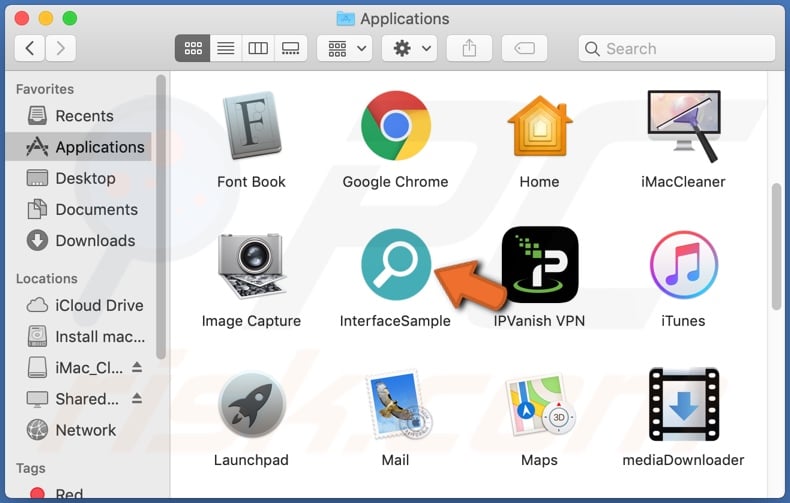This screenshot has height=503, width=790.
Task: Zoom the window with green button
Action: pyautogui.click(x=70, y=19)
